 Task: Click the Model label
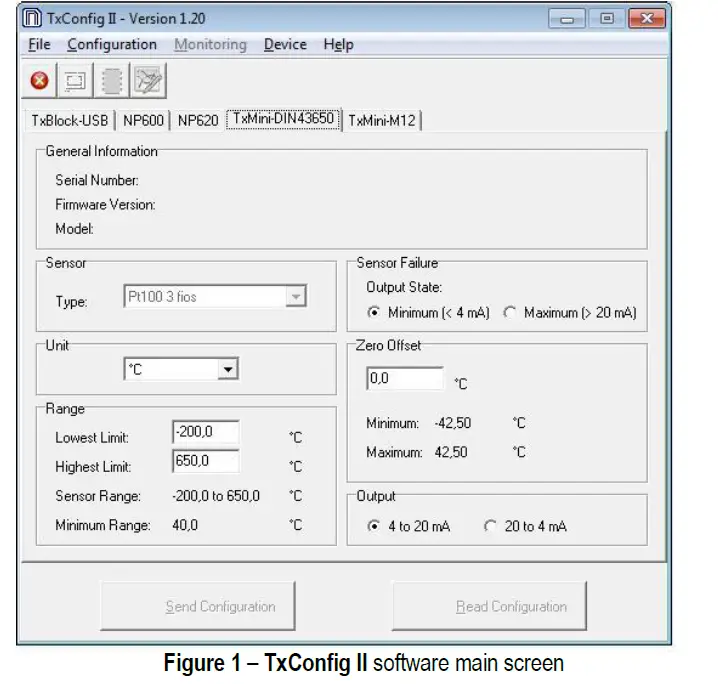coord(74,228)
